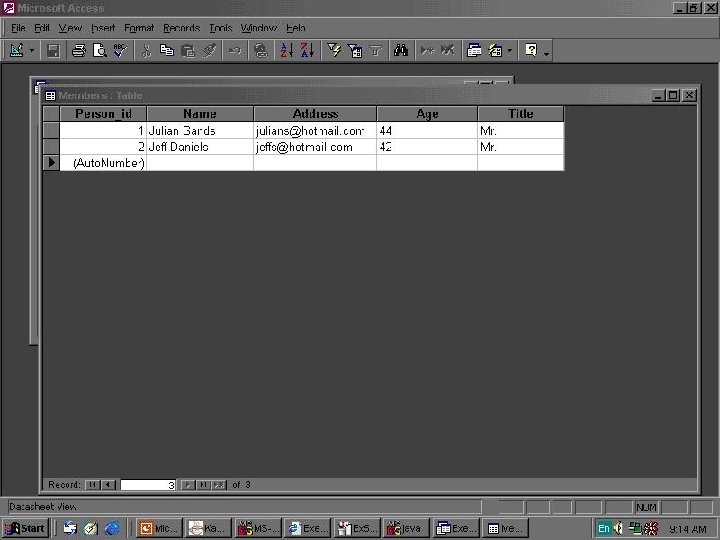Click the Sort Ascending toolbar icon
This screenshot has width=720, height=540.
pyautogui.click(x=287, y=50)
